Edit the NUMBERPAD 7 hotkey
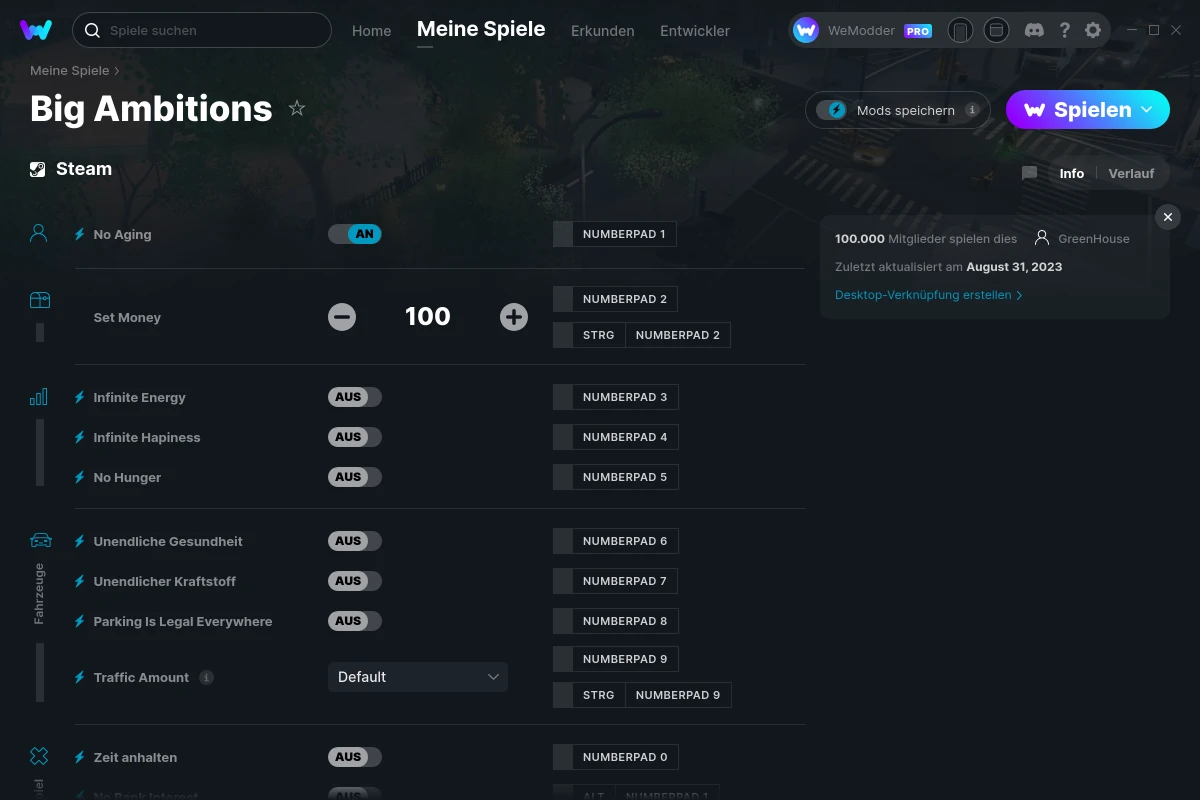1200x800 pixels. [616, 581]
